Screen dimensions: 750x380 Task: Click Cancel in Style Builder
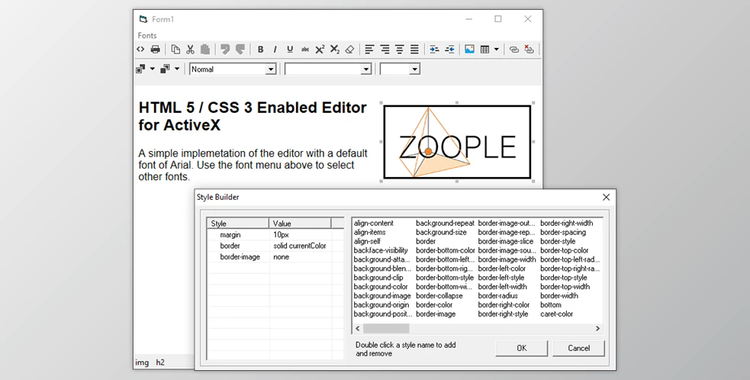point(579,348)
